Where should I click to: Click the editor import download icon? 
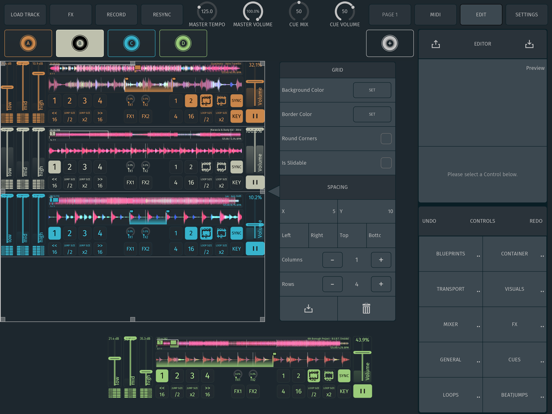tap(529, 44)
